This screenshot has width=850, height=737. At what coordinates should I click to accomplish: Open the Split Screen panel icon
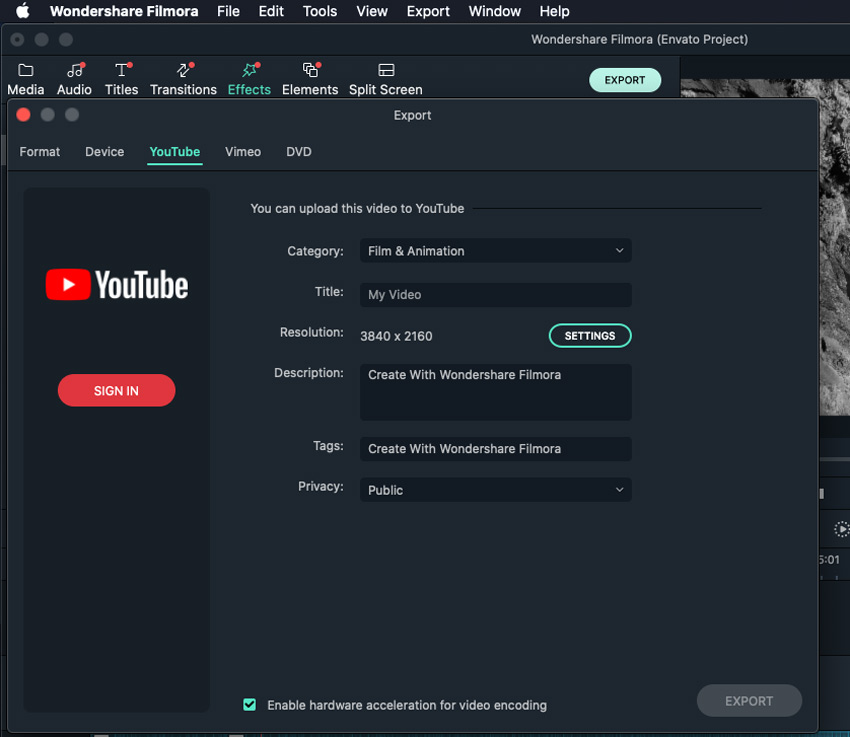click(386, 70)
